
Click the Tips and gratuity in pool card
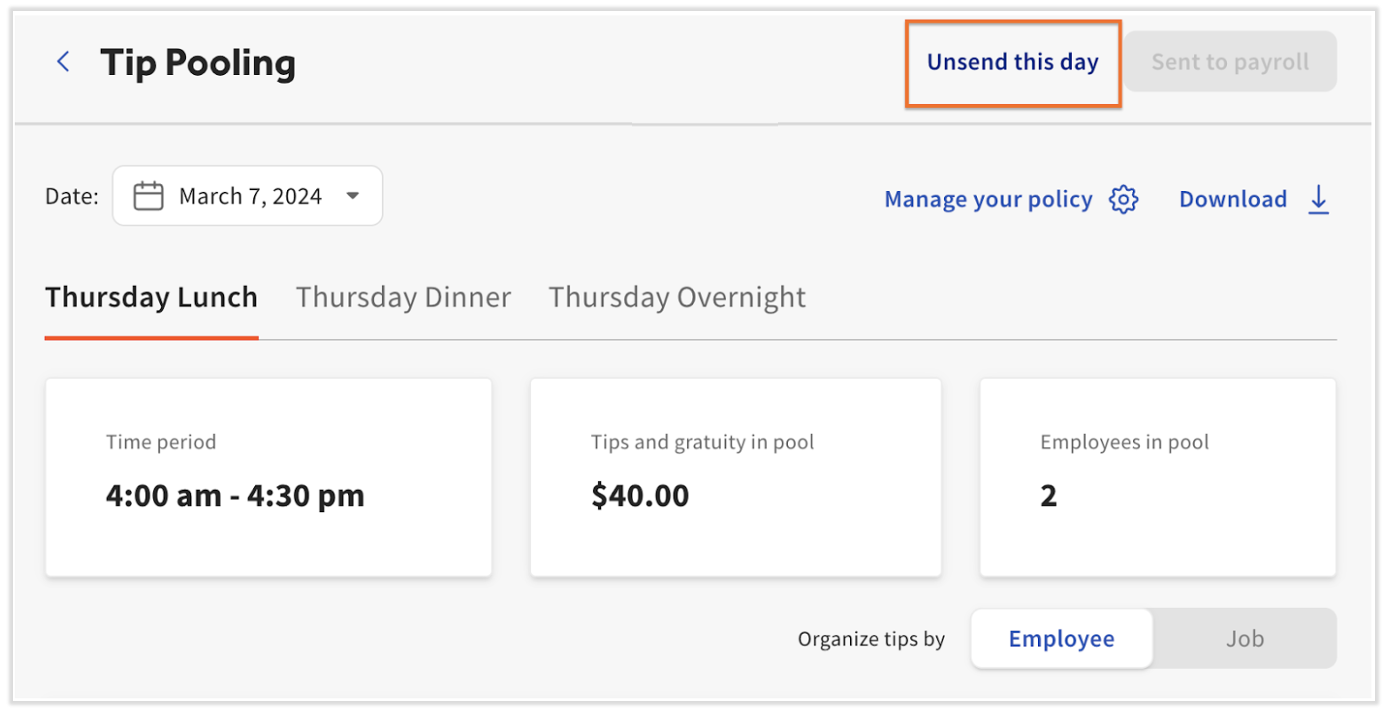[x=735, y=477]
